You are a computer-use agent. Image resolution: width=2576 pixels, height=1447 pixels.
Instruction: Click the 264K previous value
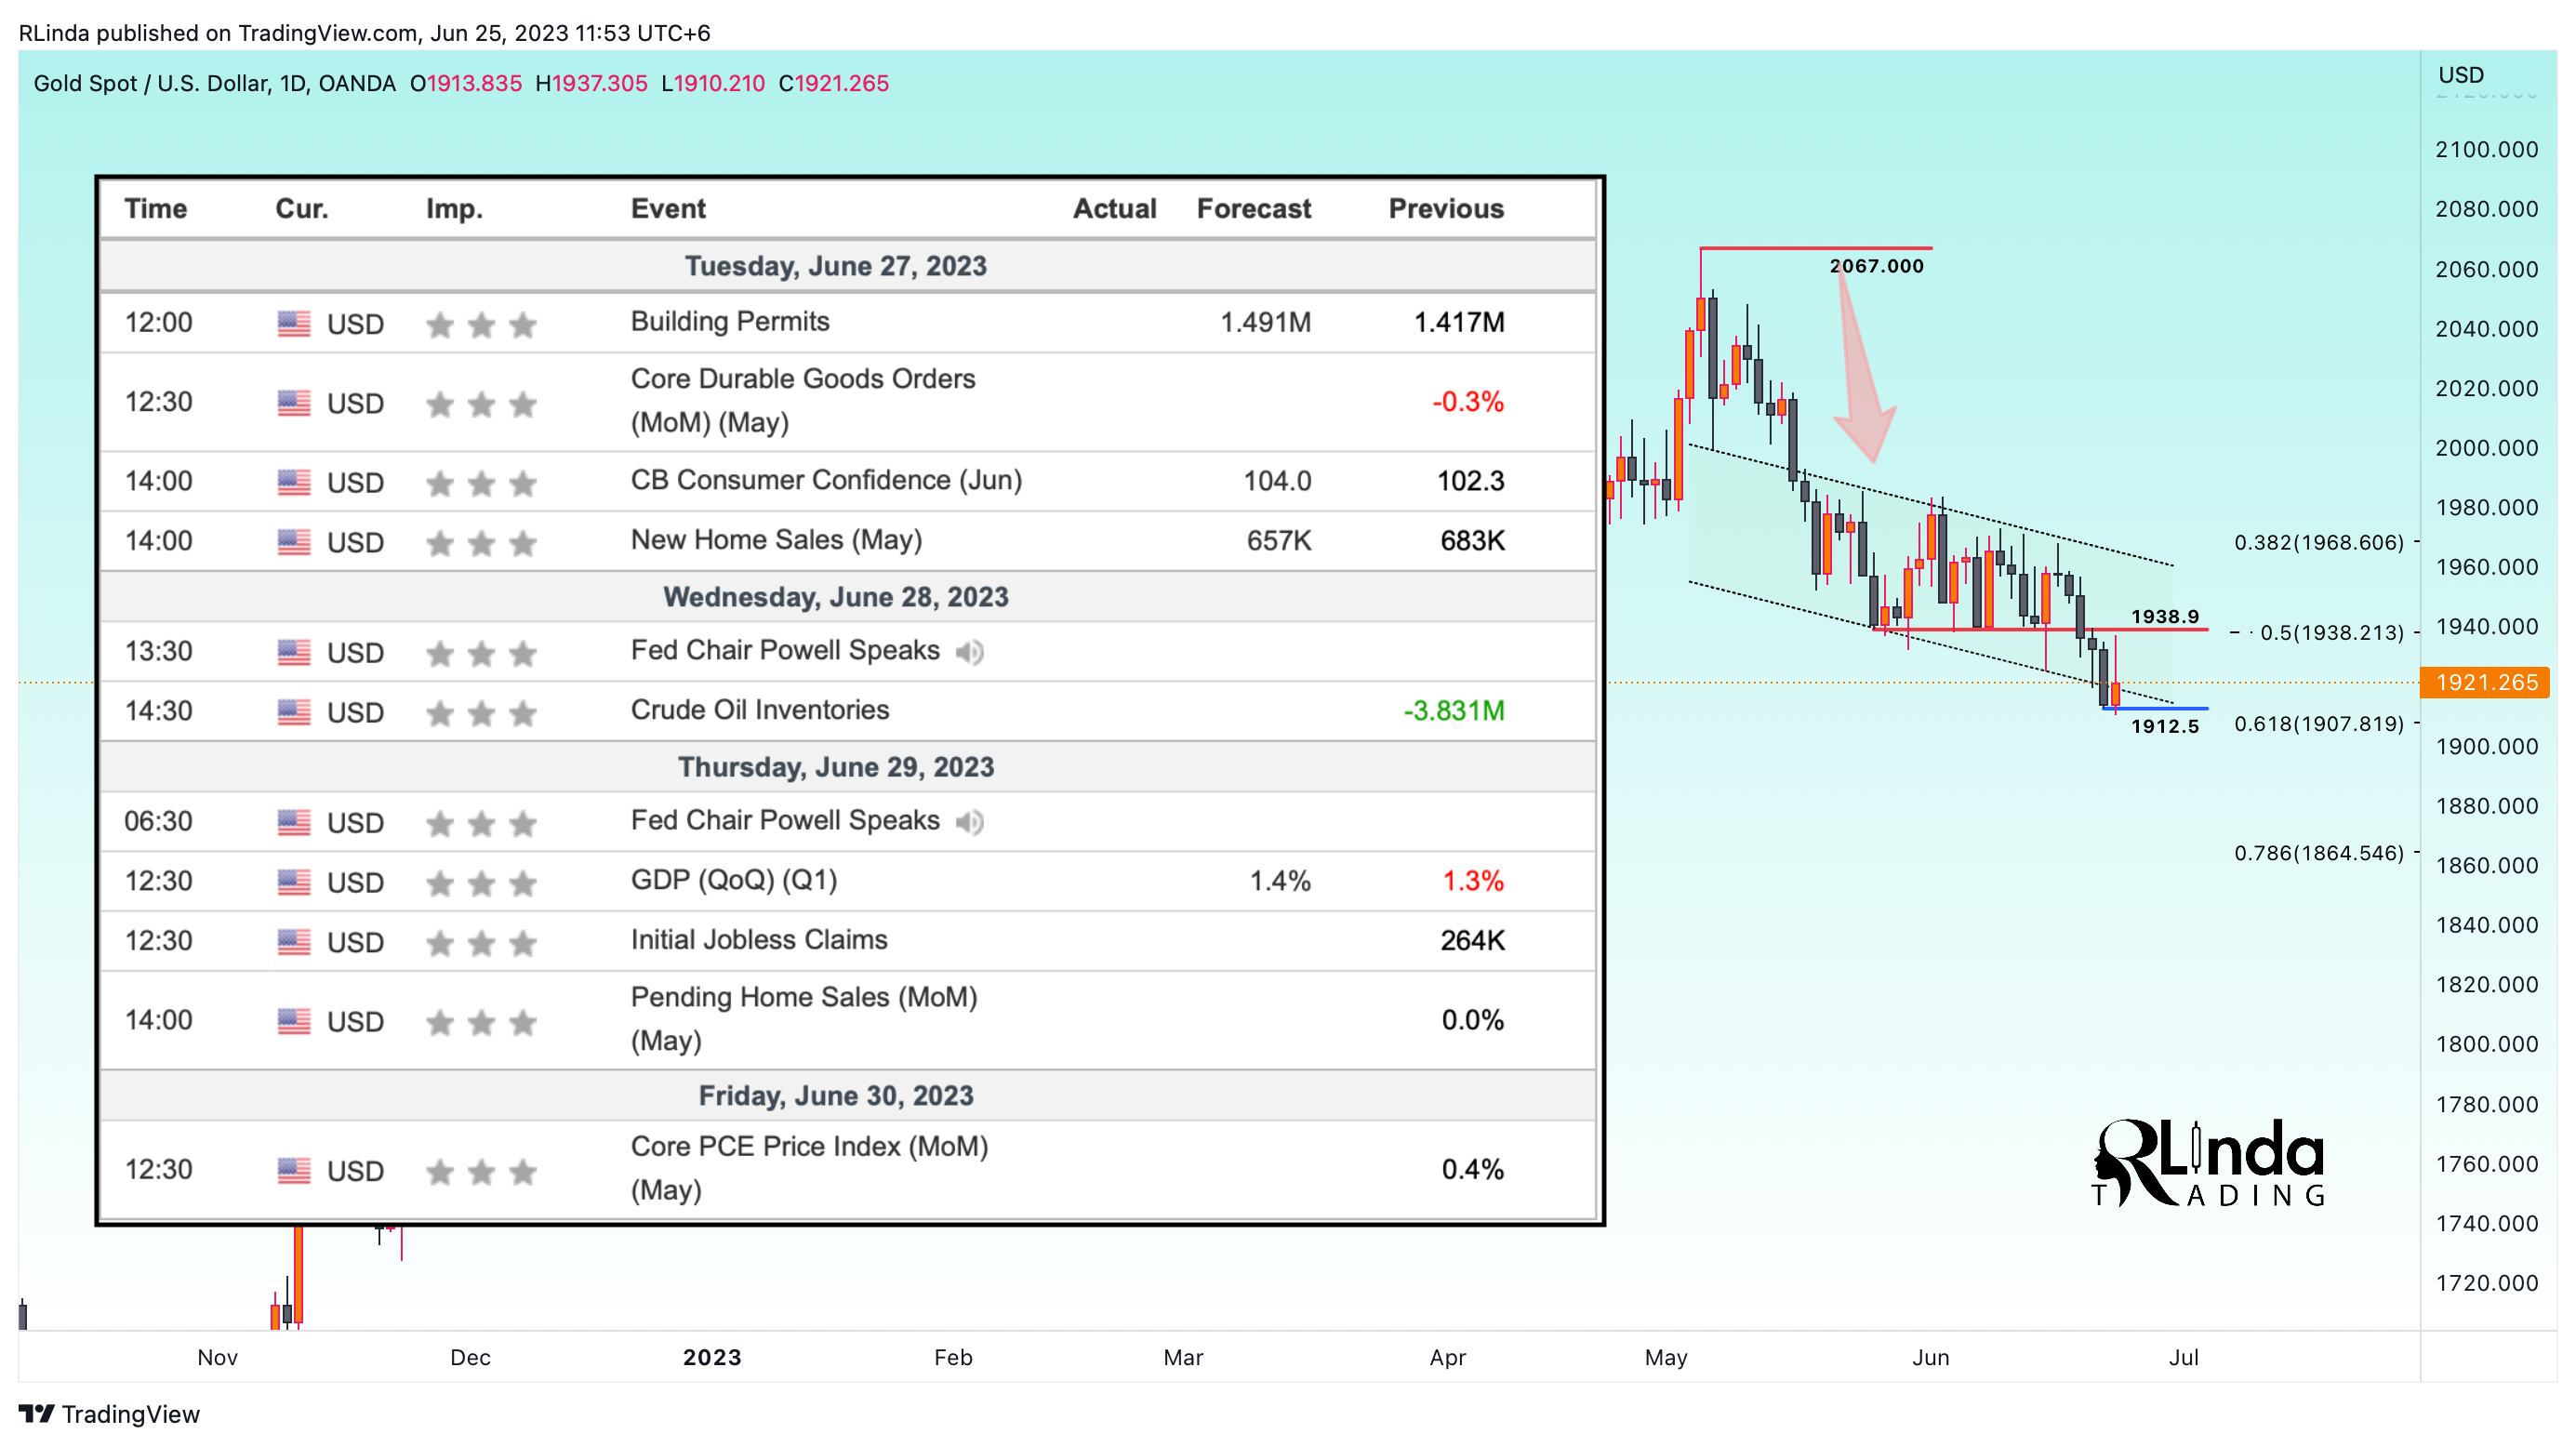pyautogui.click(x=1472, y=941)
